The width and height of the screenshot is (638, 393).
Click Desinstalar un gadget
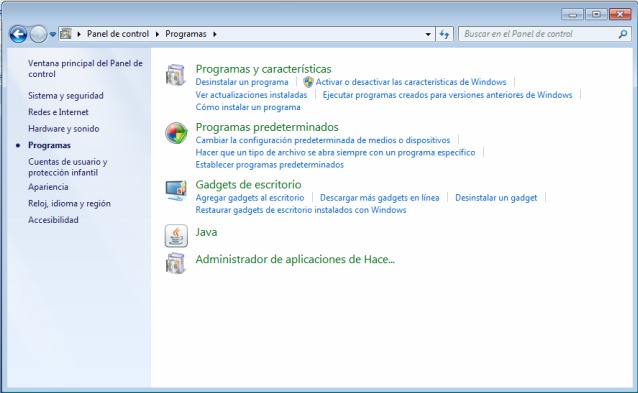pos(496,198)
